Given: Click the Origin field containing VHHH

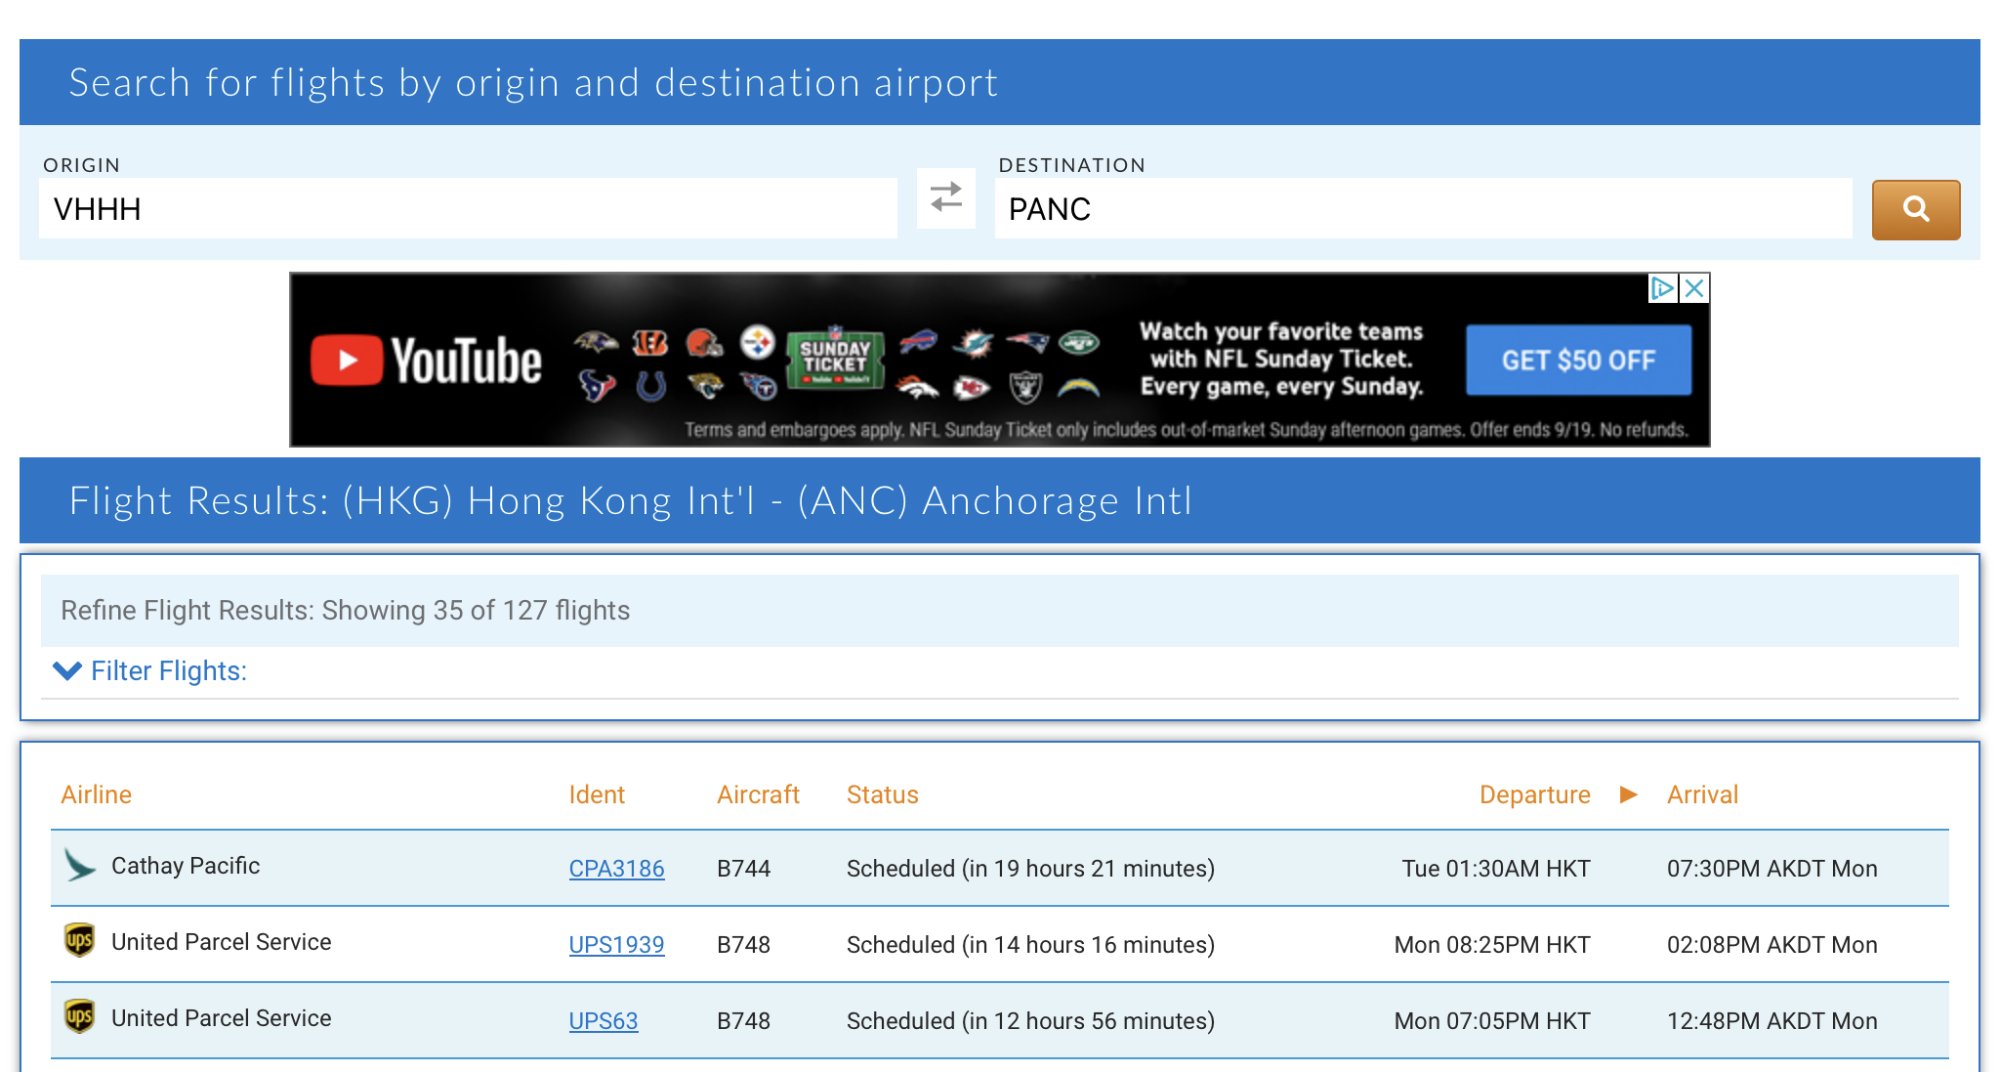Looking at the screenshot, I should tap(467, 209).
